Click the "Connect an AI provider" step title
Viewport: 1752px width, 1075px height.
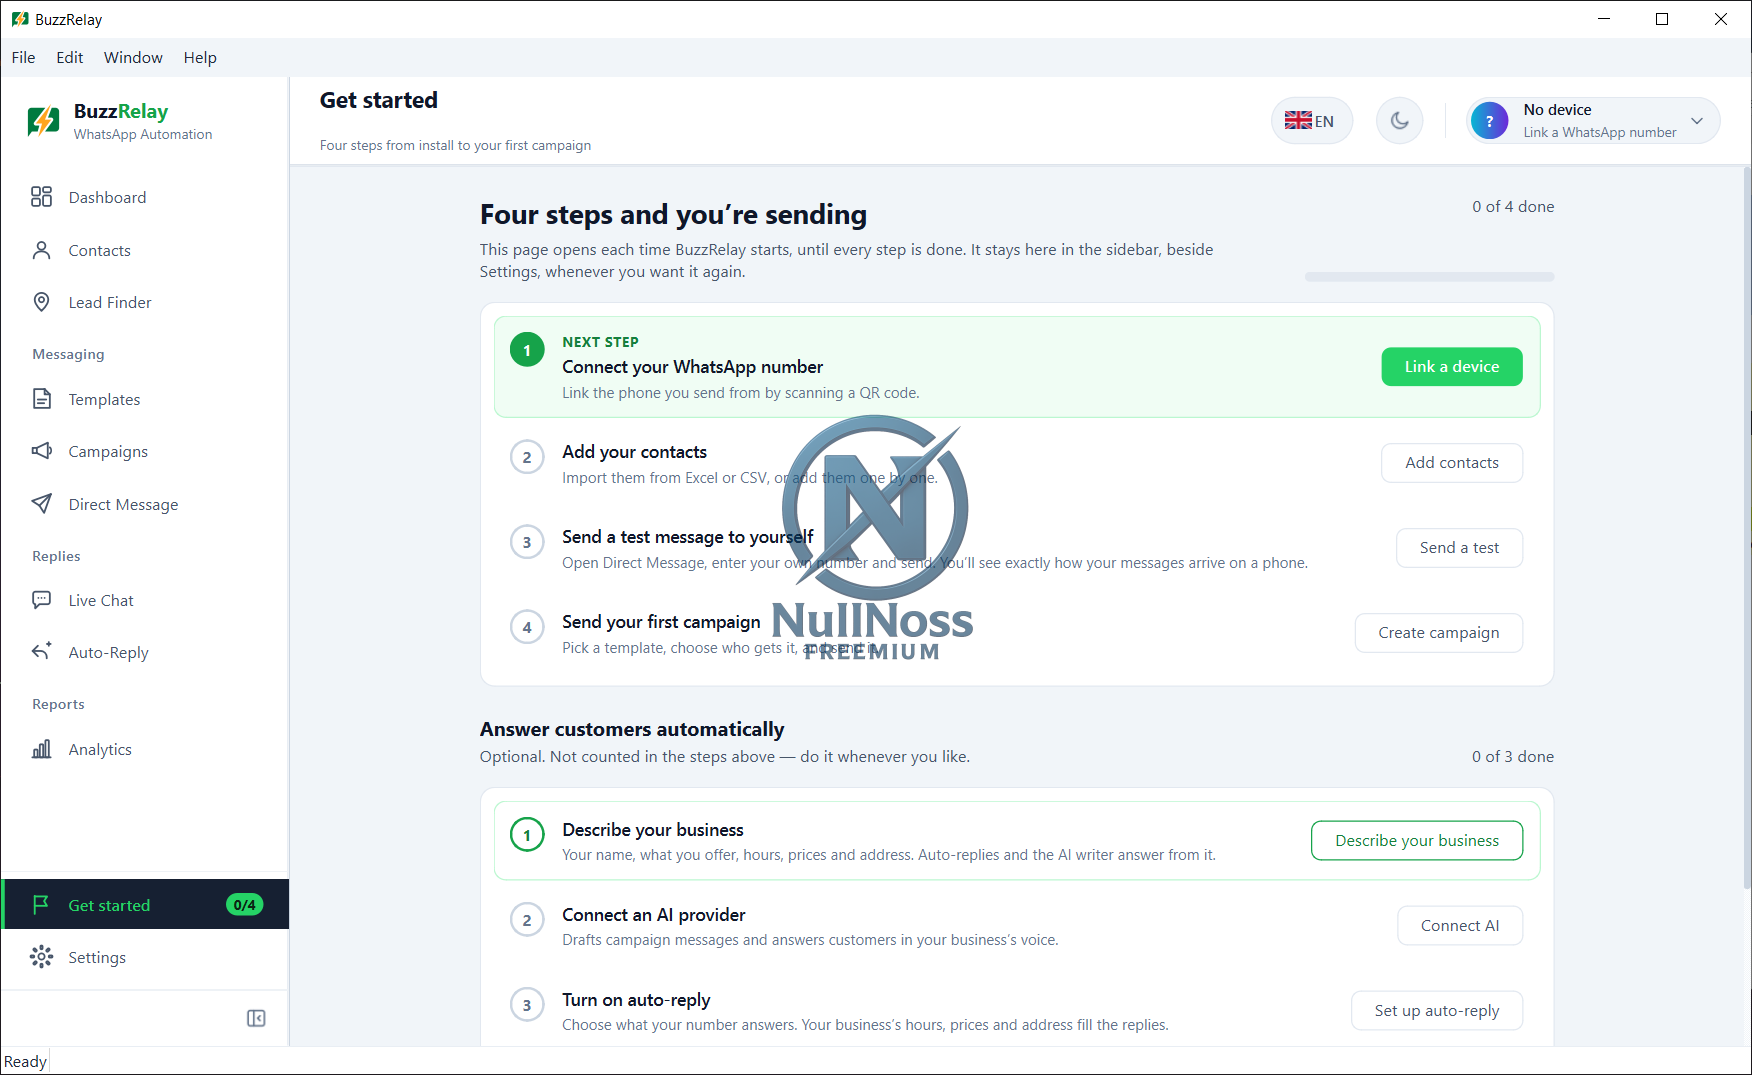click(x=654, y=915)
